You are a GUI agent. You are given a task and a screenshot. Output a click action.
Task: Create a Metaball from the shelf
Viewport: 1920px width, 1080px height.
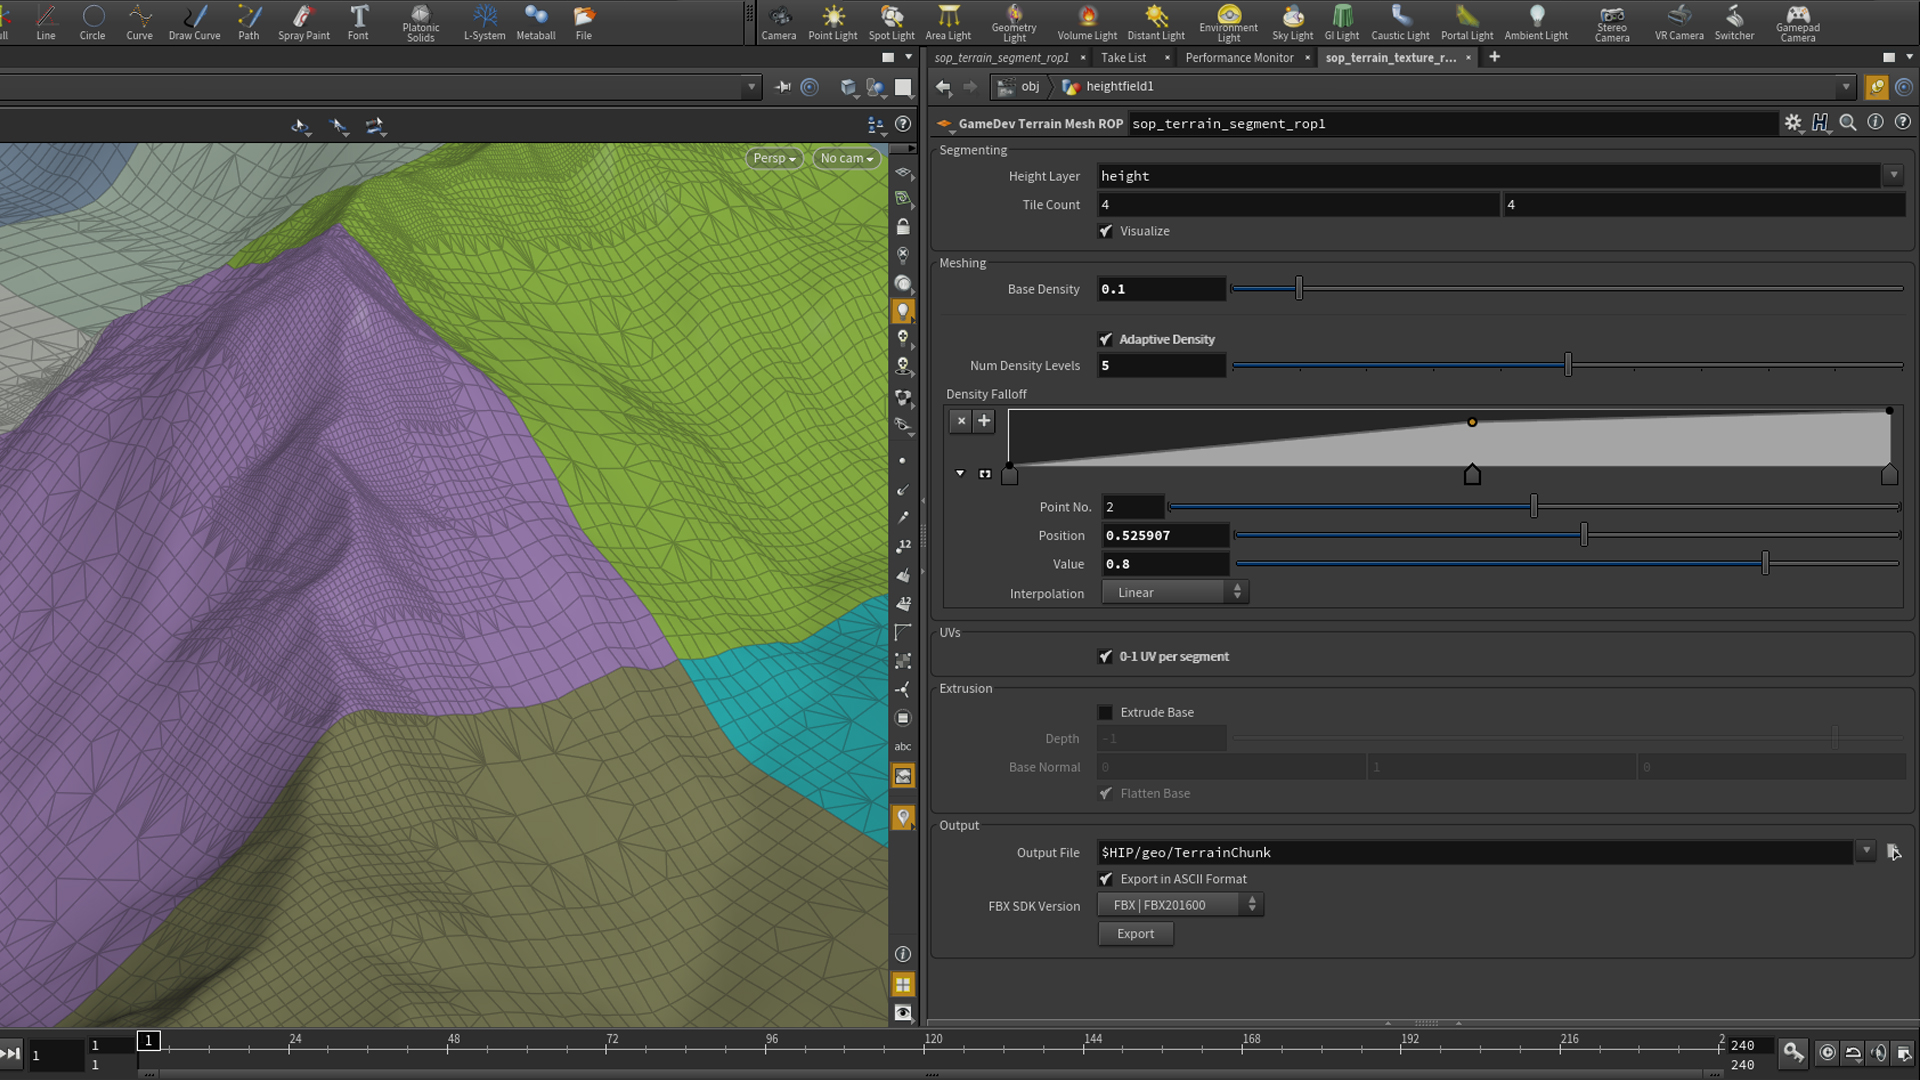(x=536, y=22)
